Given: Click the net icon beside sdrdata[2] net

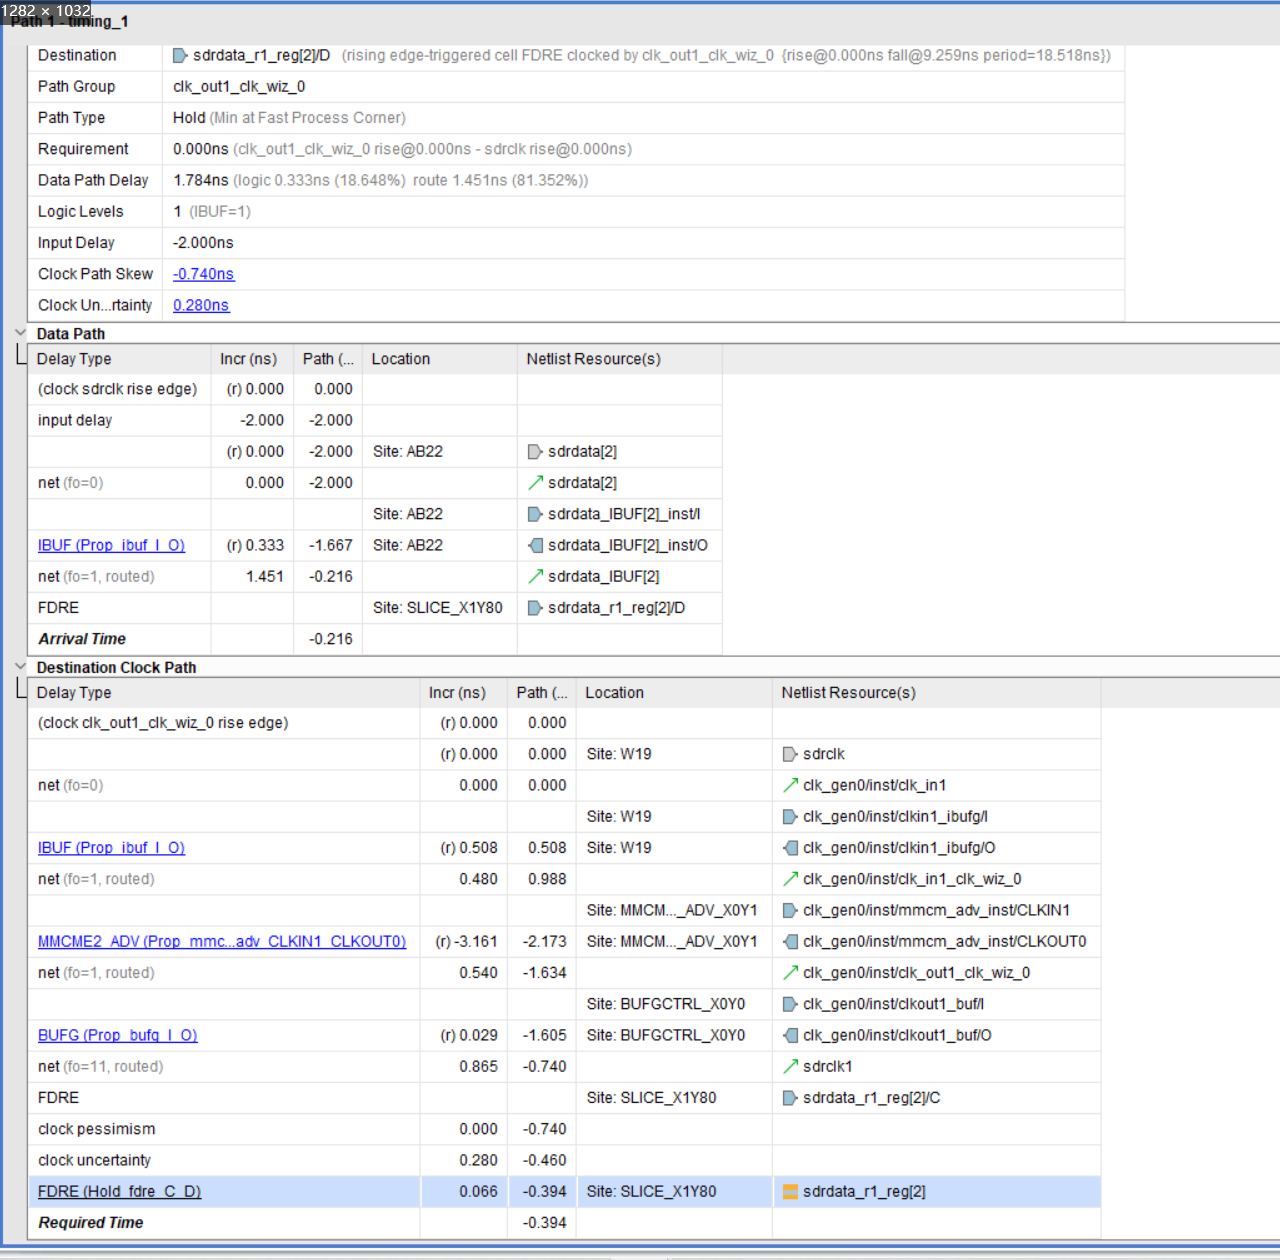Looking at the screenshot, I should pos(535,483).
